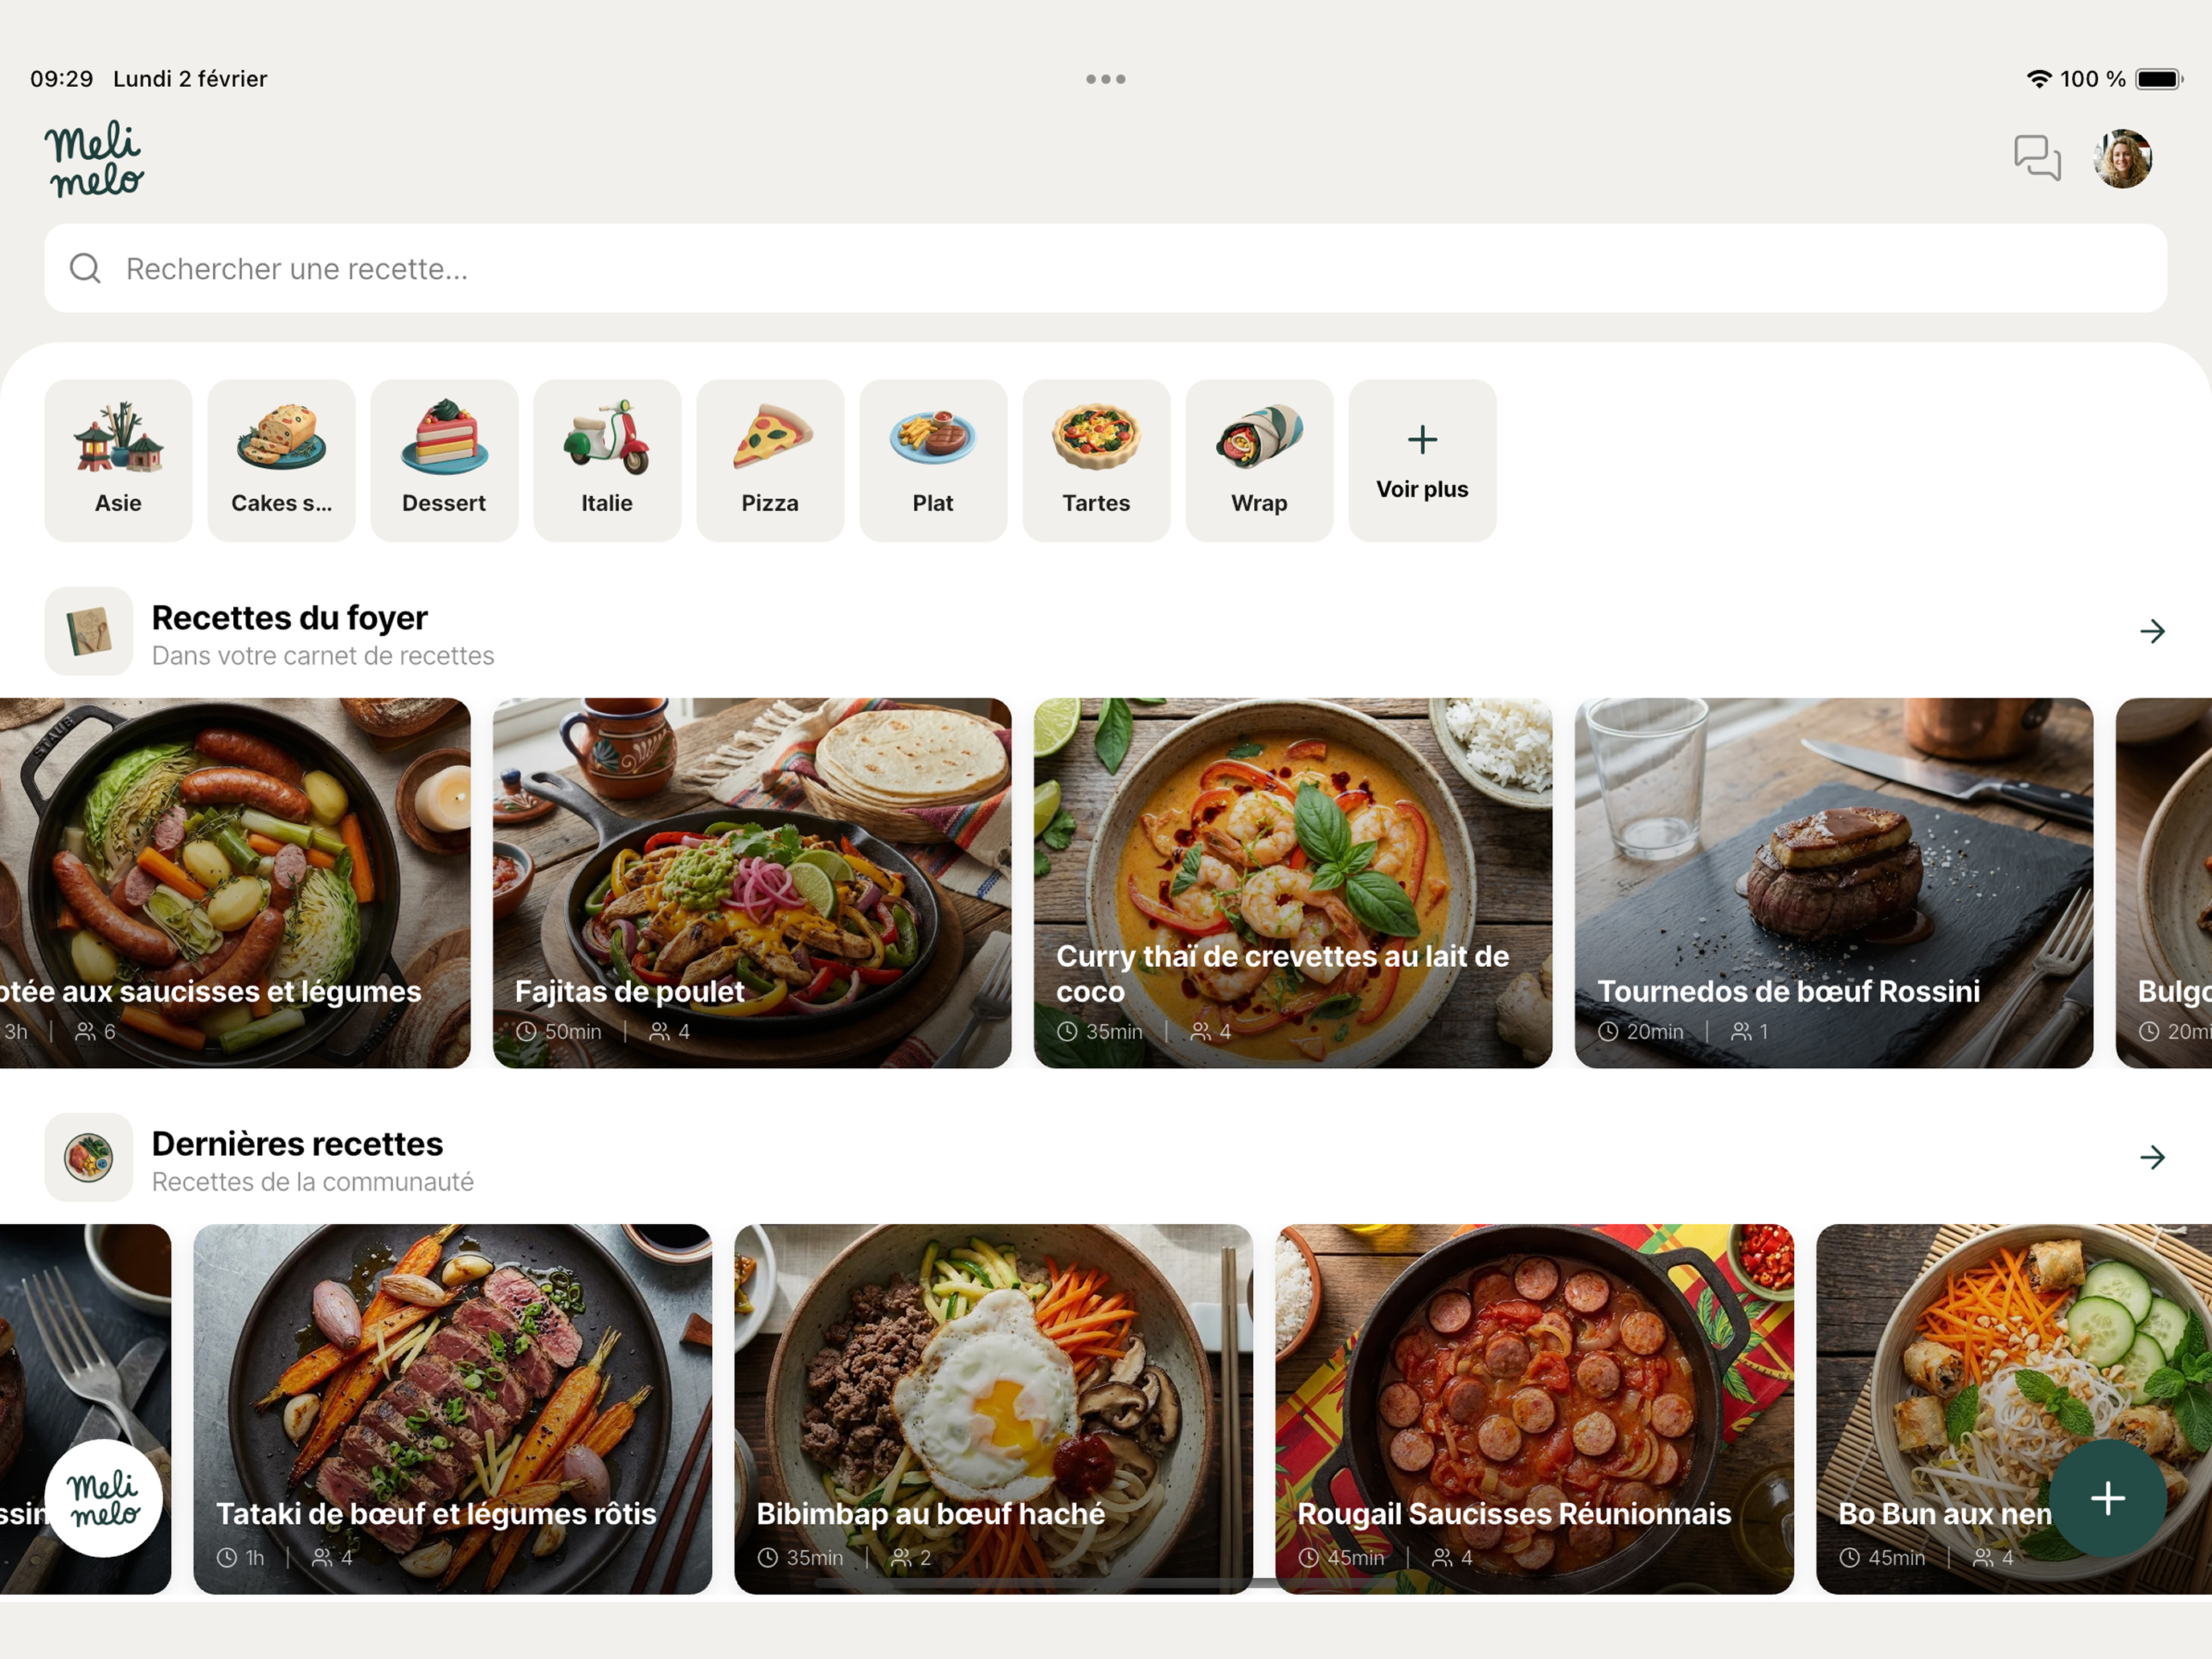Select the Italie category
This screenshot has height=1659, width=2212.
(x=607, y=460)
